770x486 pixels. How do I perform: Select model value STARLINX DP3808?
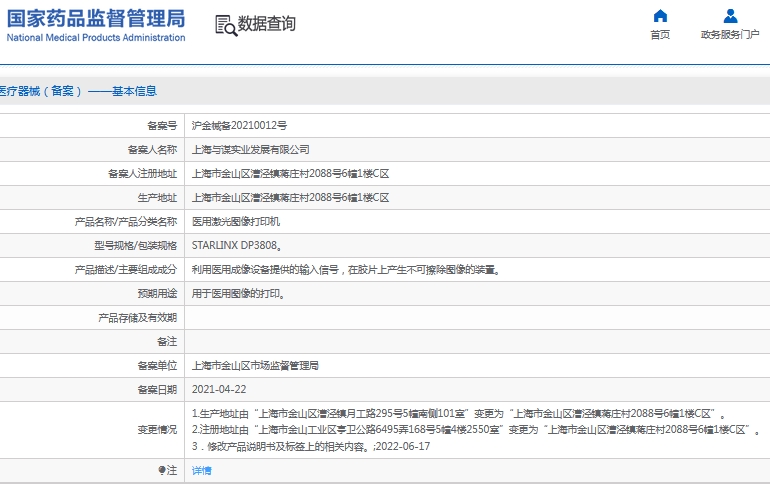237,245
